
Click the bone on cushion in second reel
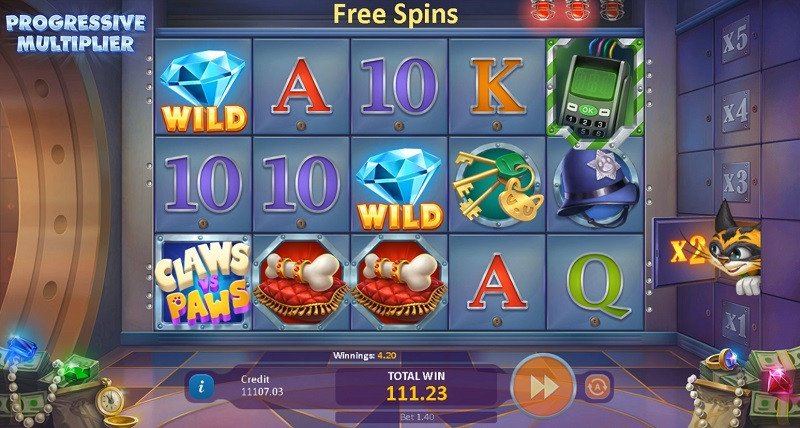301,282
